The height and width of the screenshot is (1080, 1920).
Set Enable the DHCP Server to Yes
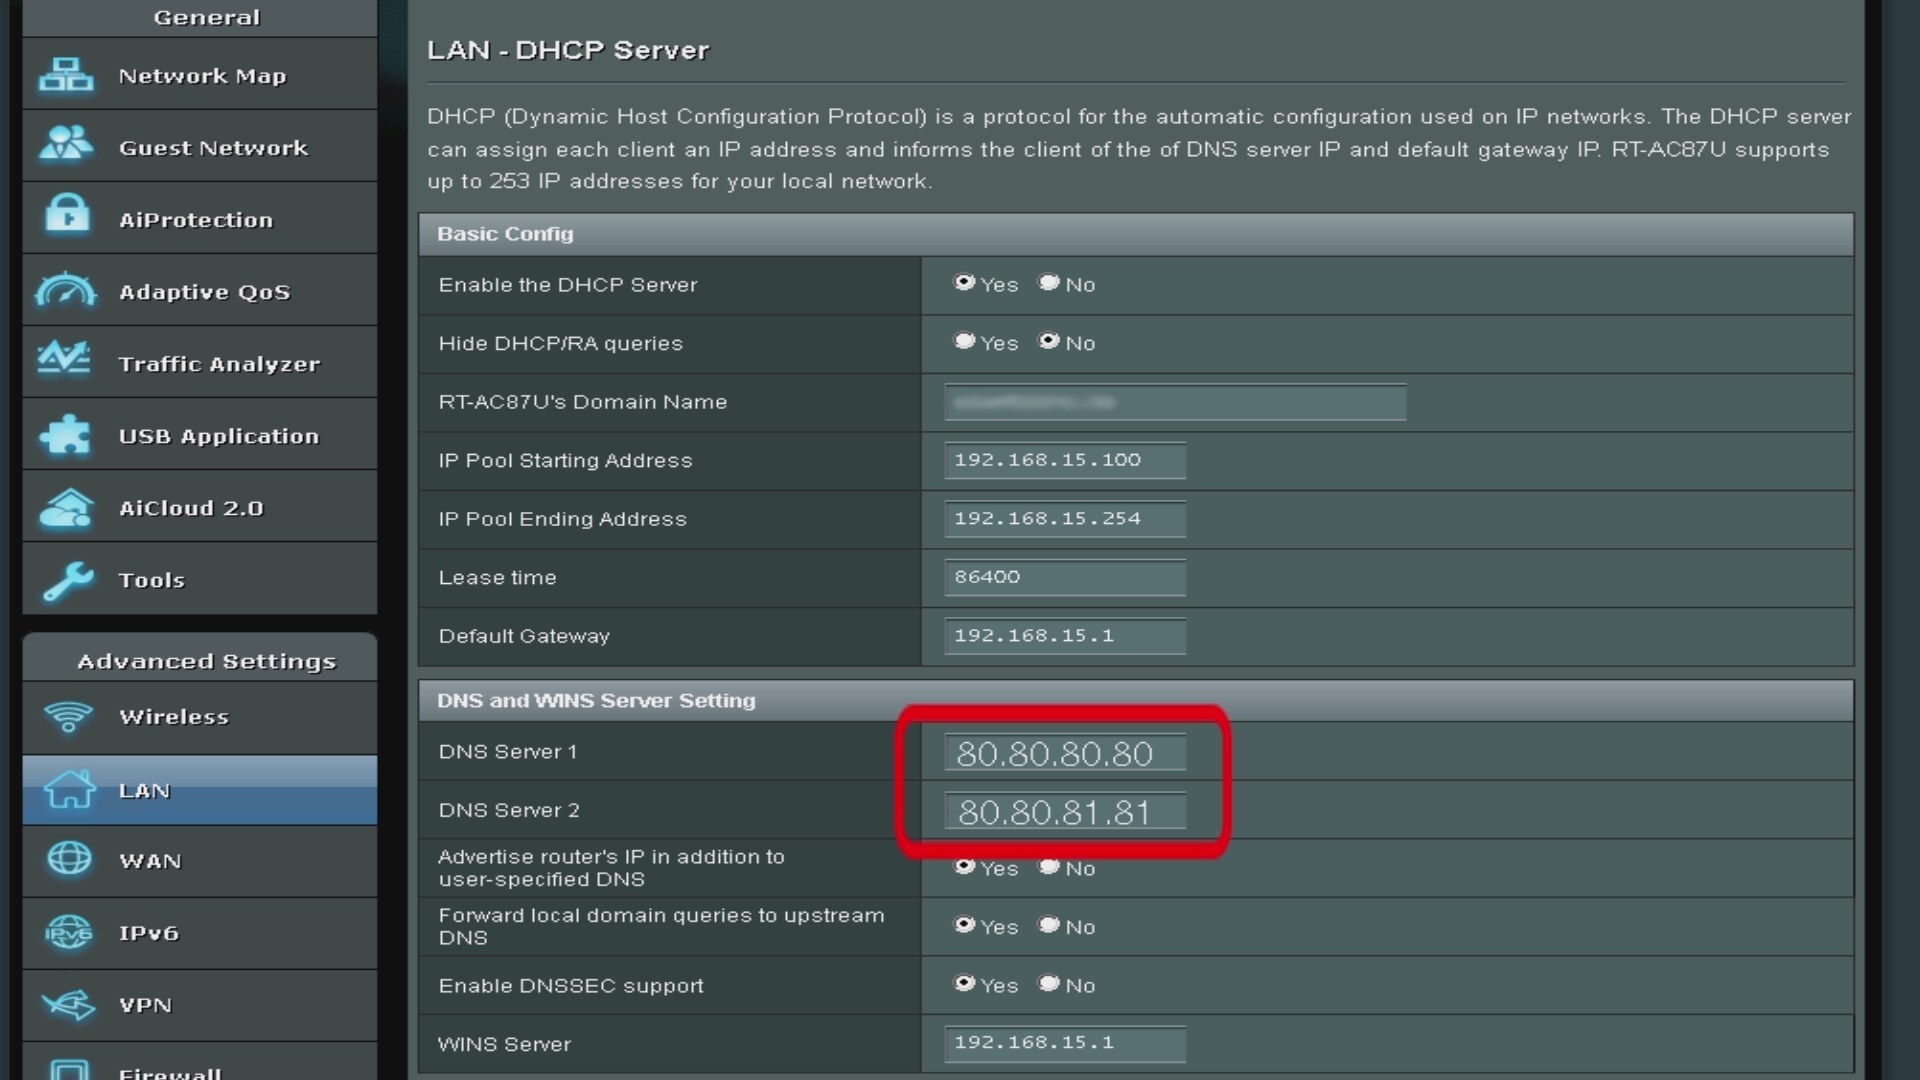pos(964,283)
